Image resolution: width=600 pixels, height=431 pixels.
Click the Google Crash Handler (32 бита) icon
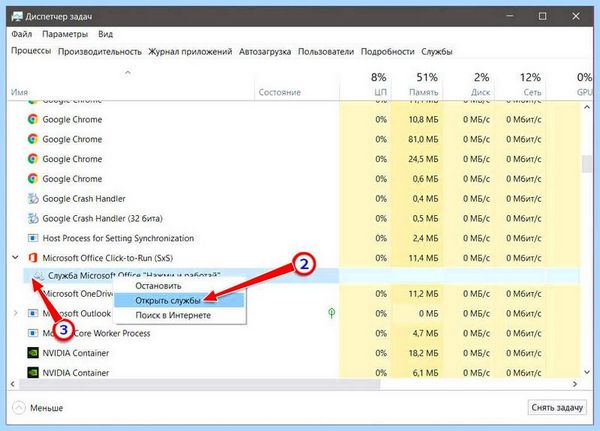pyautogui.click(x=33, y=219)
